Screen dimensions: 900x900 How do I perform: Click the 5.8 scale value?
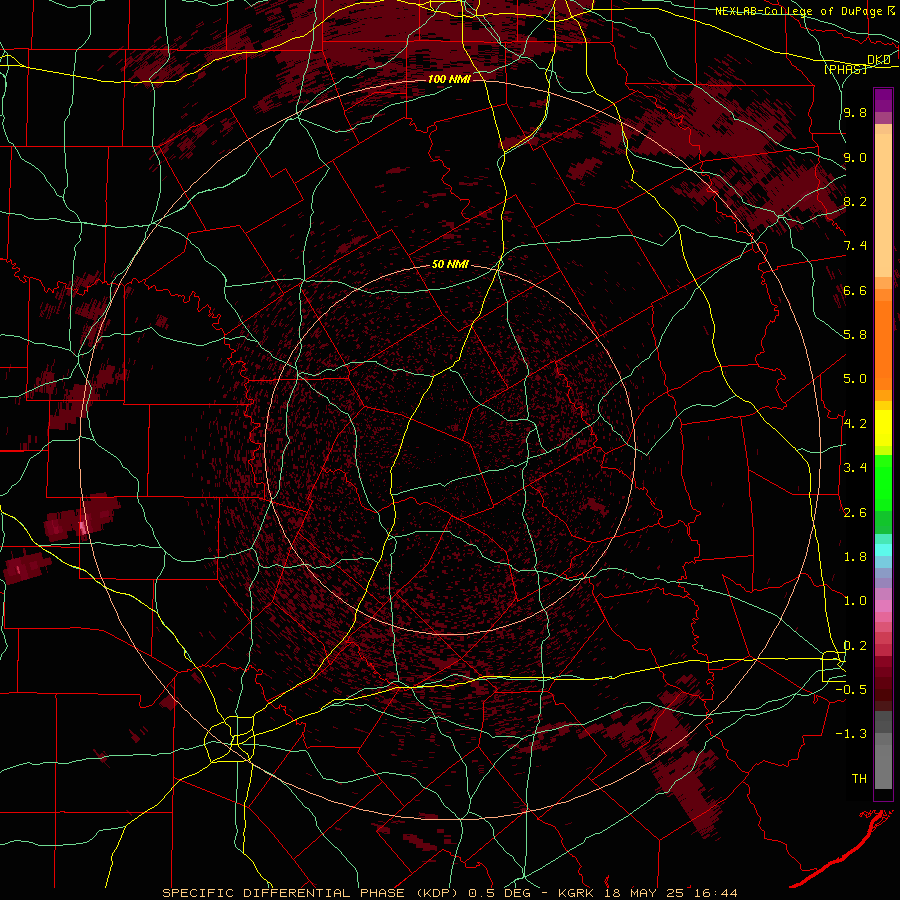click(855, 335)
